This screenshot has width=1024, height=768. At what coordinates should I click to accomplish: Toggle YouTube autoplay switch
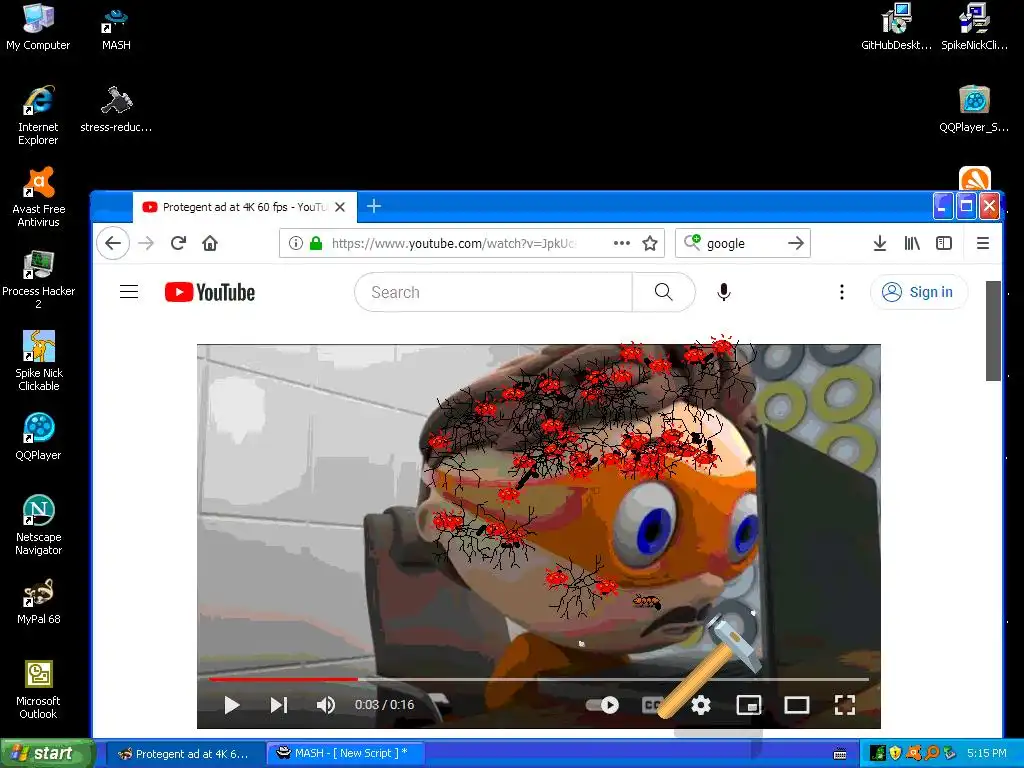pyautogui.click(x=603, y=705)
